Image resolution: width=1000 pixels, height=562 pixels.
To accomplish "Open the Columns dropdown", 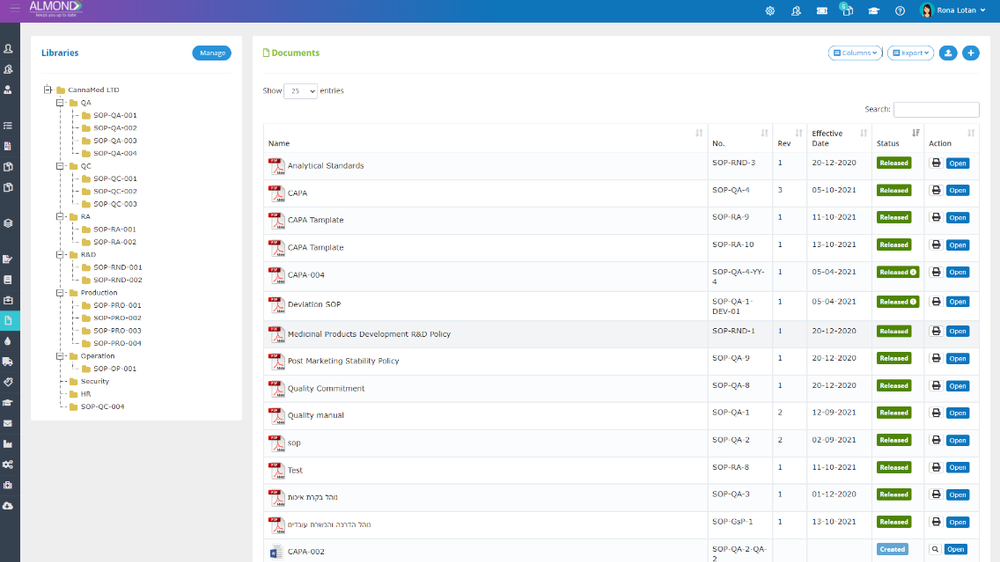I will tap(855, 53).
